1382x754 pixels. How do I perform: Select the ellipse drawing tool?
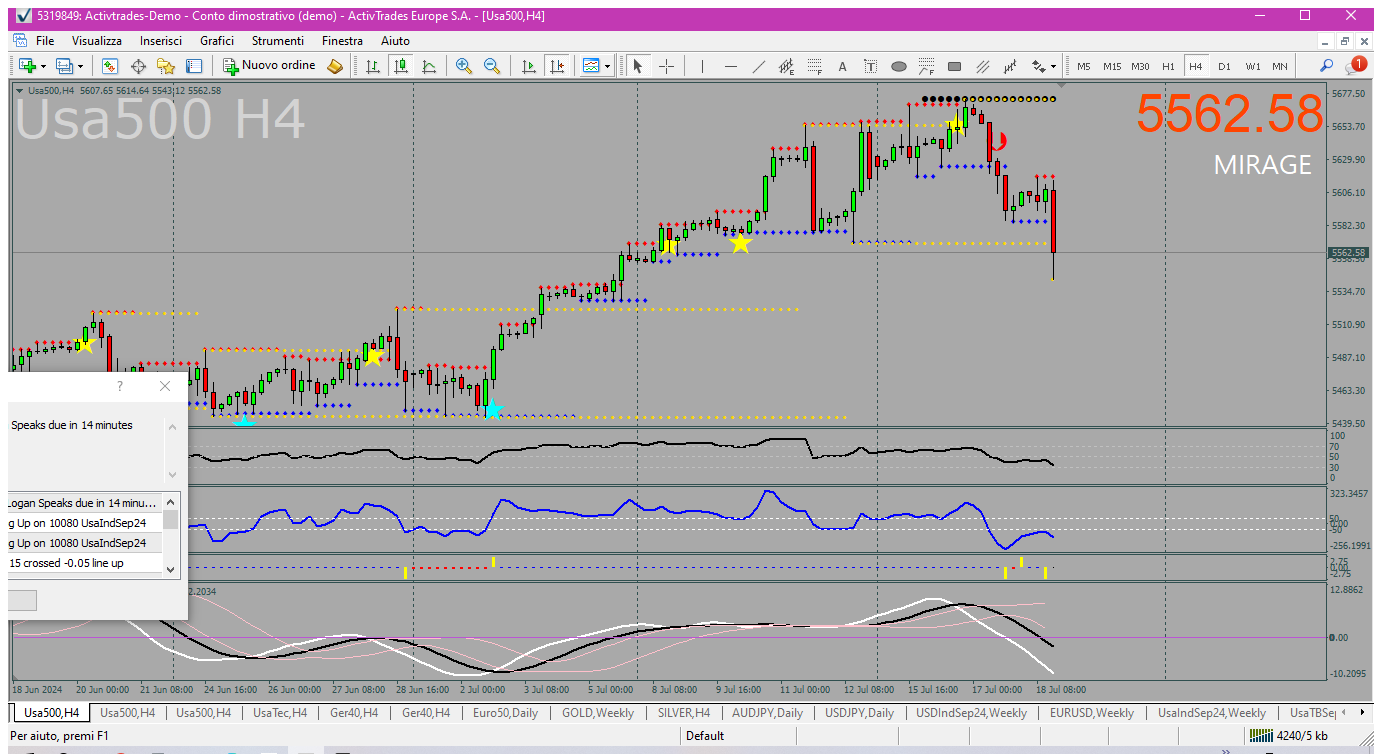[x=898, y=66]
